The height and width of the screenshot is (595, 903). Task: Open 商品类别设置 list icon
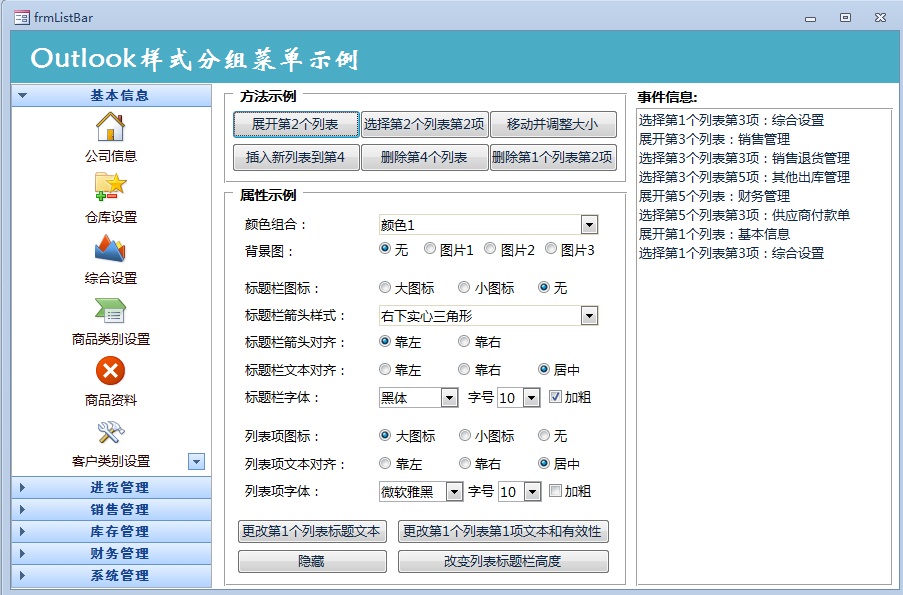(111, 310)
